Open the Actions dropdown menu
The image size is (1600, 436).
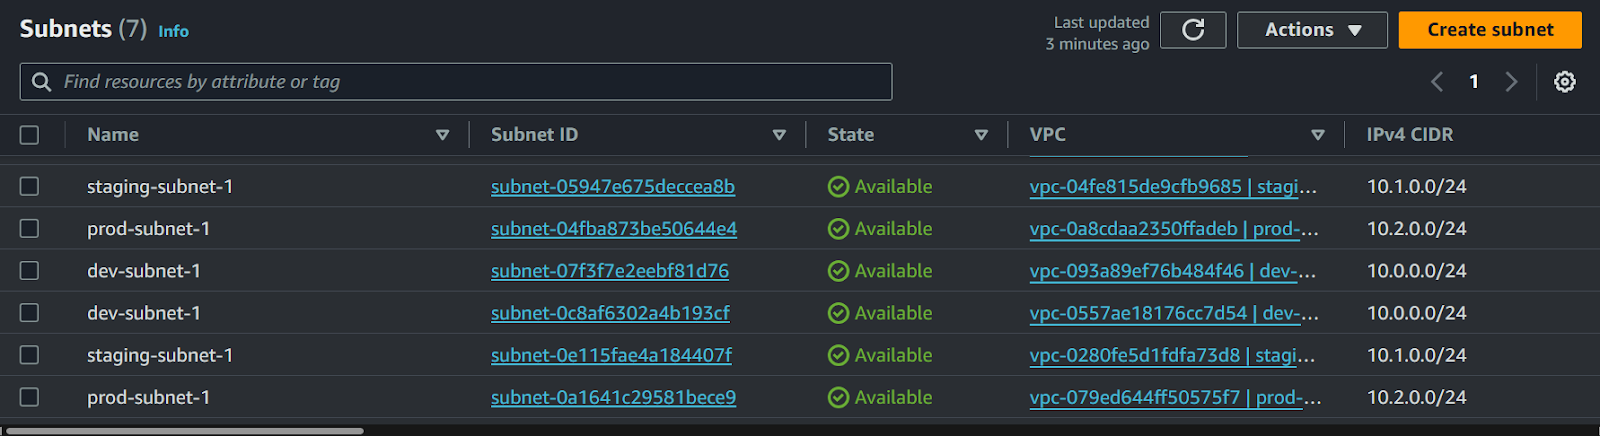pos(1312,30)
